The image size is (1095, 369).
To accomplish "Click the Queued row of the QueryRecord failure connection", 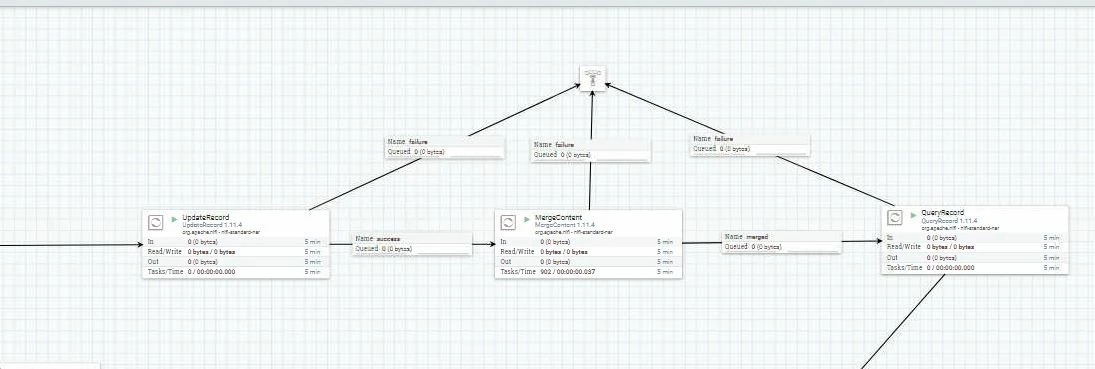I will click(x=750, y=149).
